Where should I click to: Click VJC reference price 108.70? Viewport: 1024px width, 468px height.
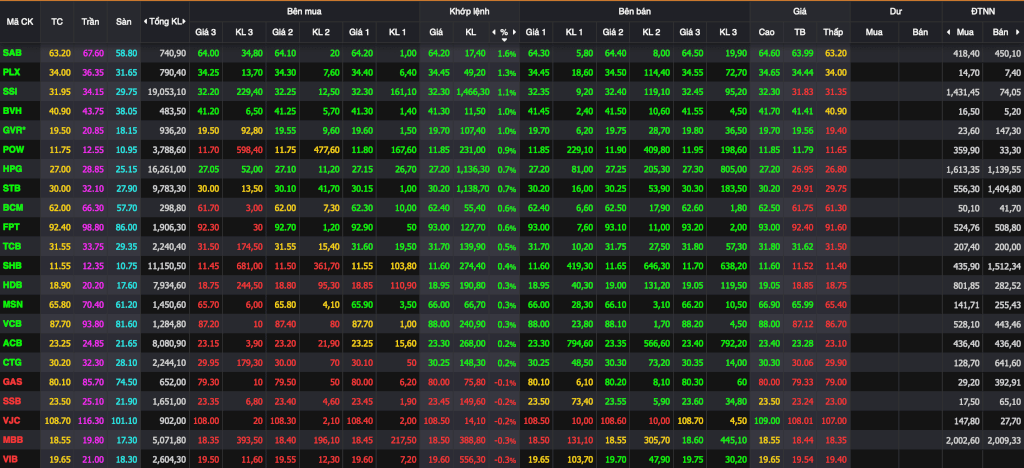pyautogui.click(x=58, y=423)
